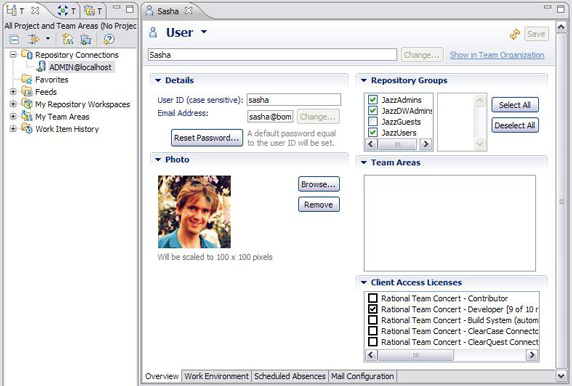Open the Mail Configuration tab
The width and height of the screenshot is (572, 386).
(x=362, y=376)
